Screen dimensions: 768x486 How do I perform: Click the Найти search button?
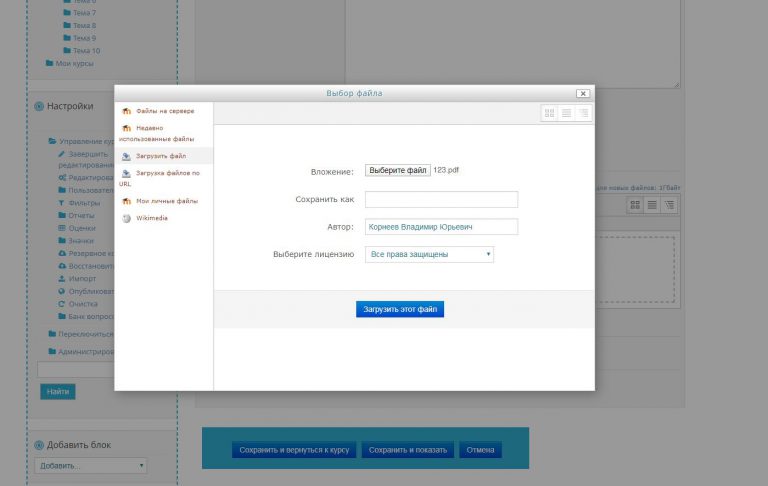pos(58,391)
